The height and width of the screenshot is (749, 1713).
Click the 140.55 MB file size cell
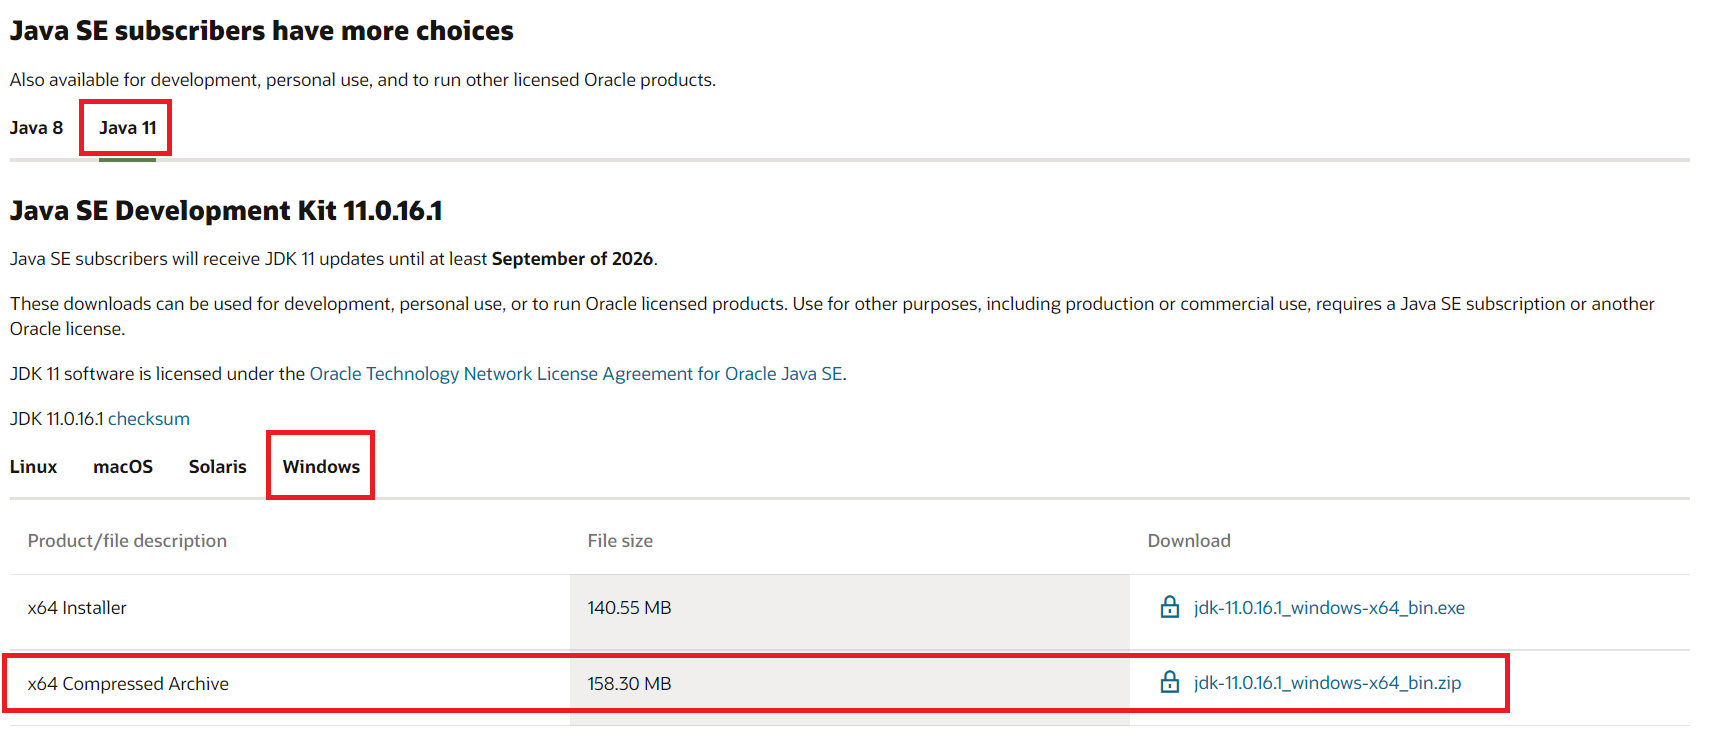point(629,608)
